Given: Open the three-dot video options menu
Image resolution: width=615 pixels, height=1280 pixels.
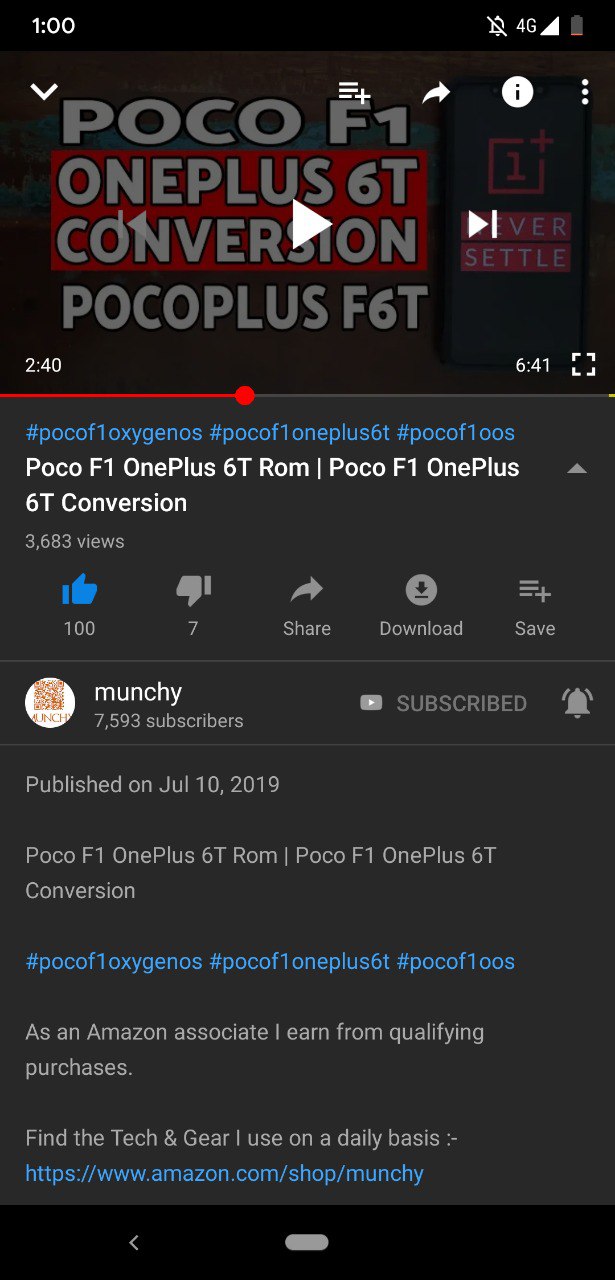Looking at the screenshot, I should (x=585, y=92).
